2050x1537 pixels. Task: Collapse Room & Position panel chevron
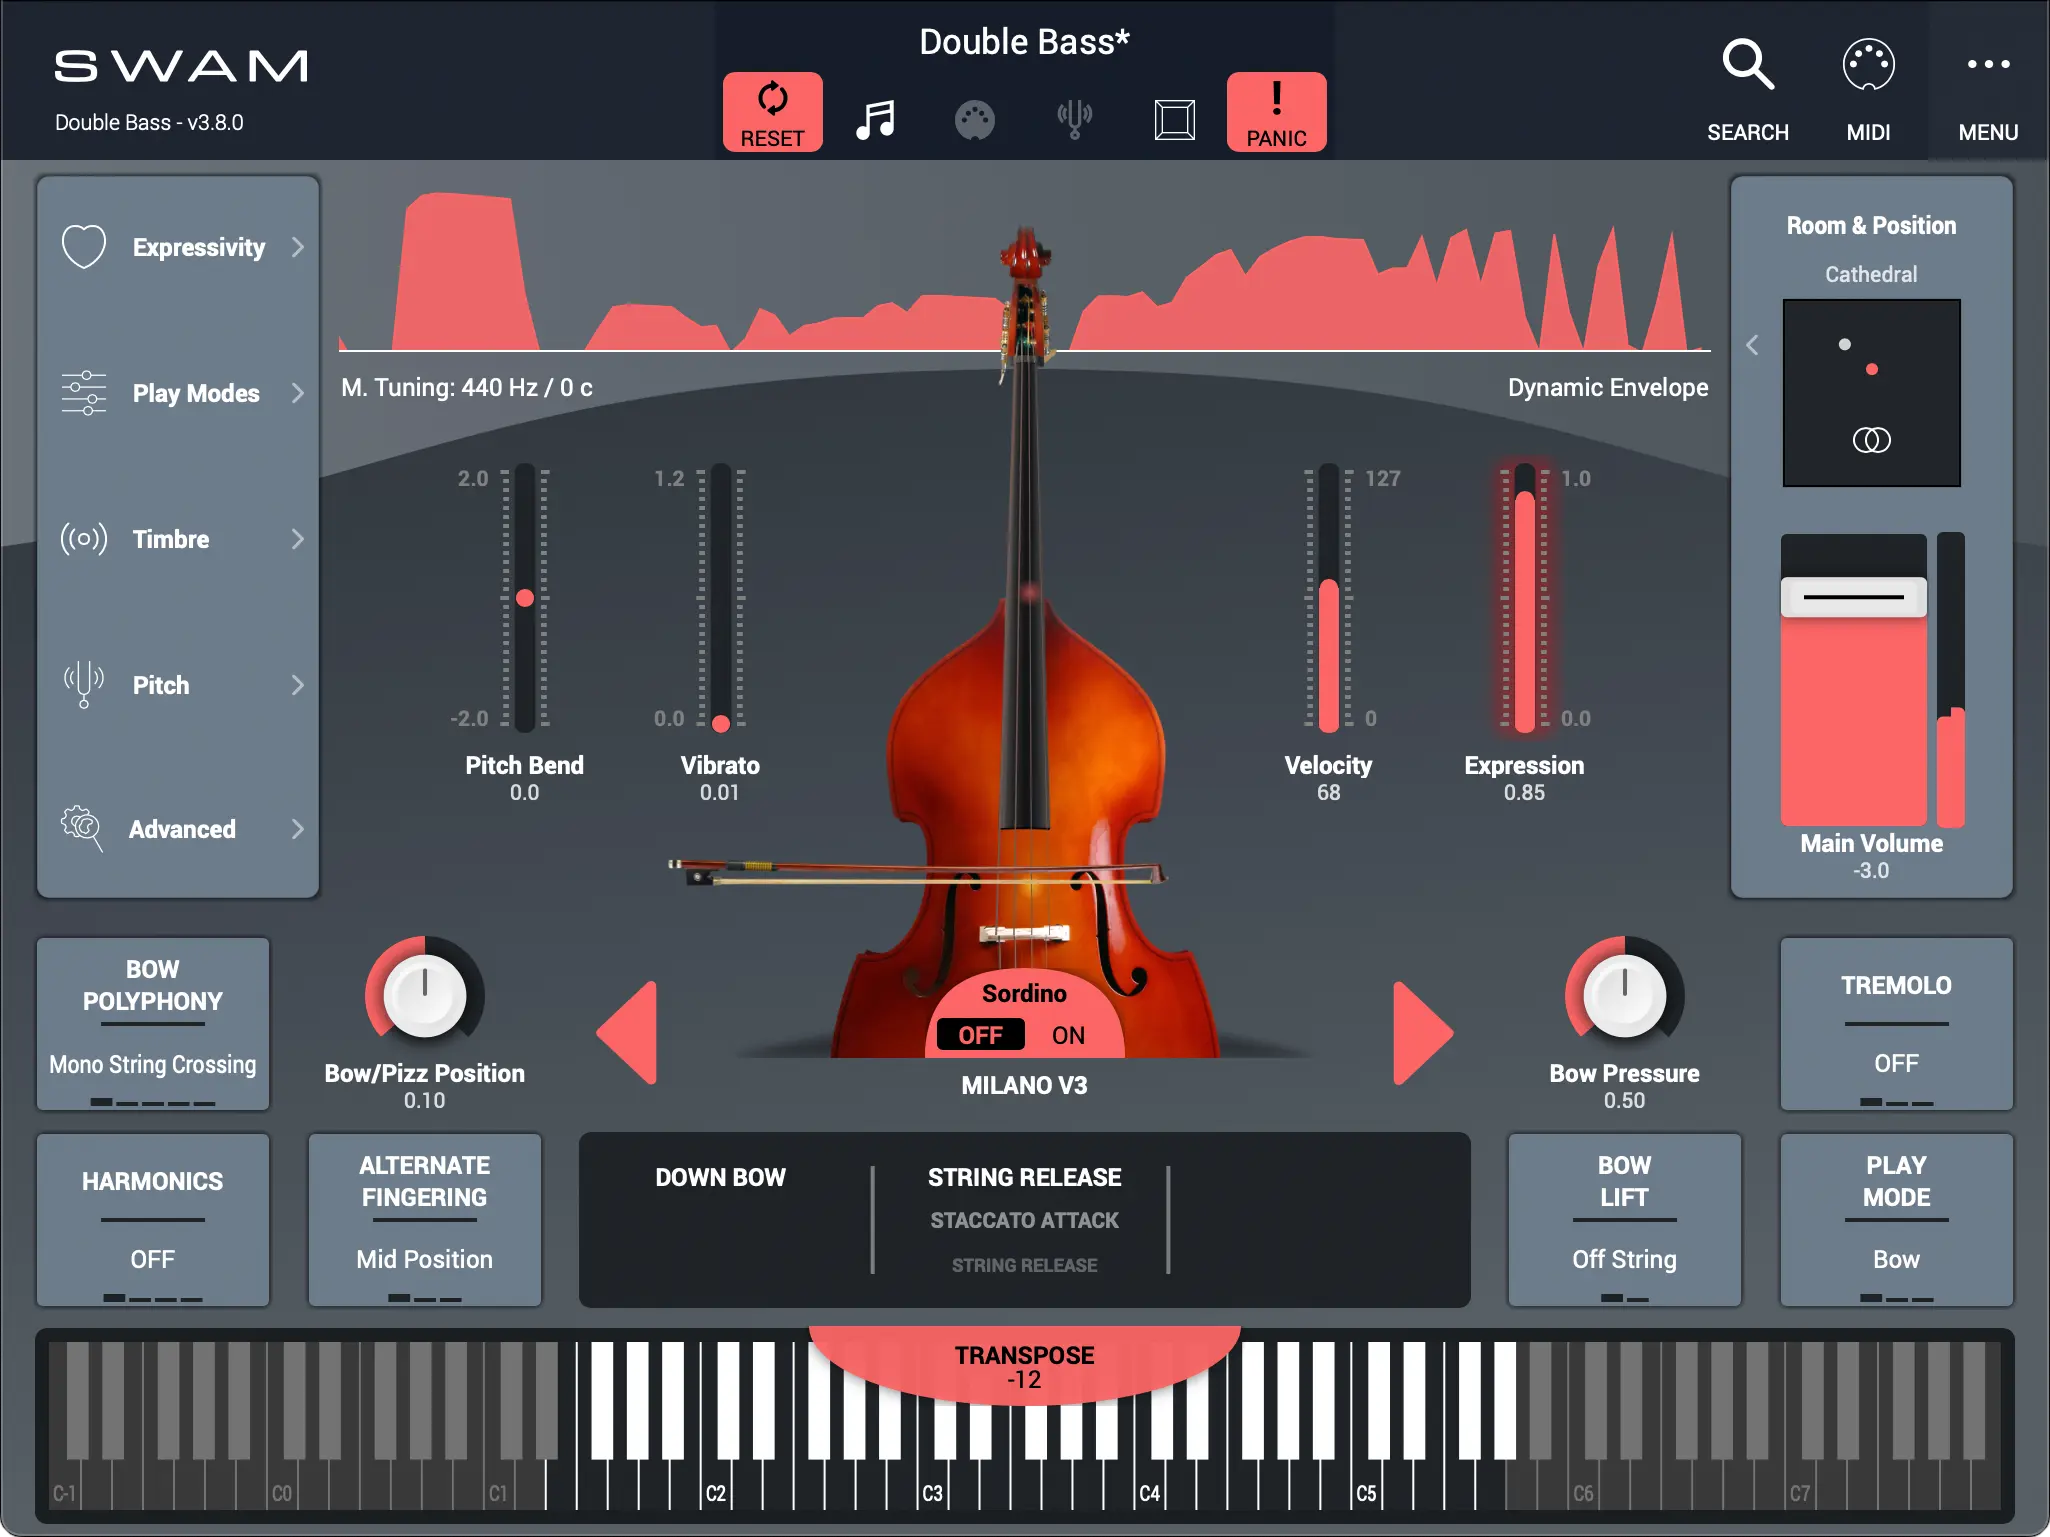tap(1752, 345)
